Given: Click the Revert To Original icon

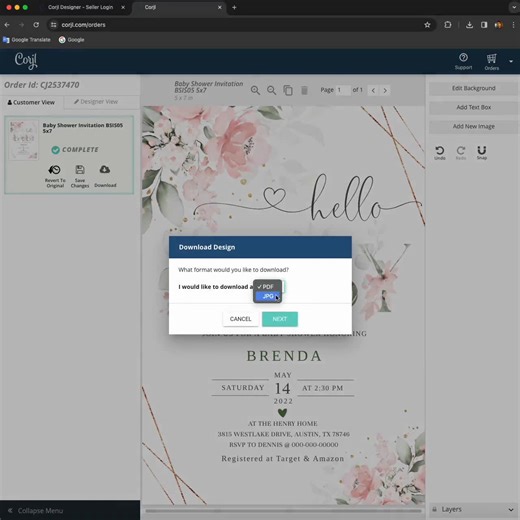Looking at the screenshot, I should pyautogui.click(x=55, y=170).
